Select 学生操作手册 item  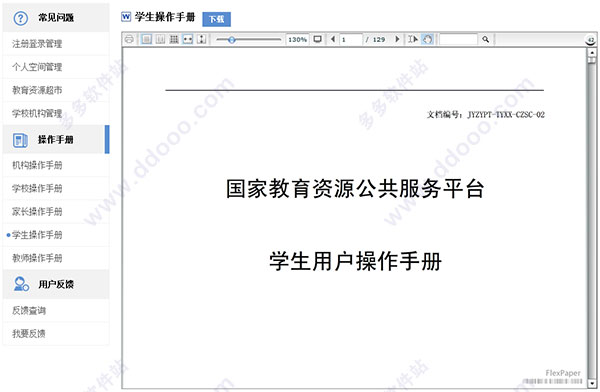click(37, 235)
